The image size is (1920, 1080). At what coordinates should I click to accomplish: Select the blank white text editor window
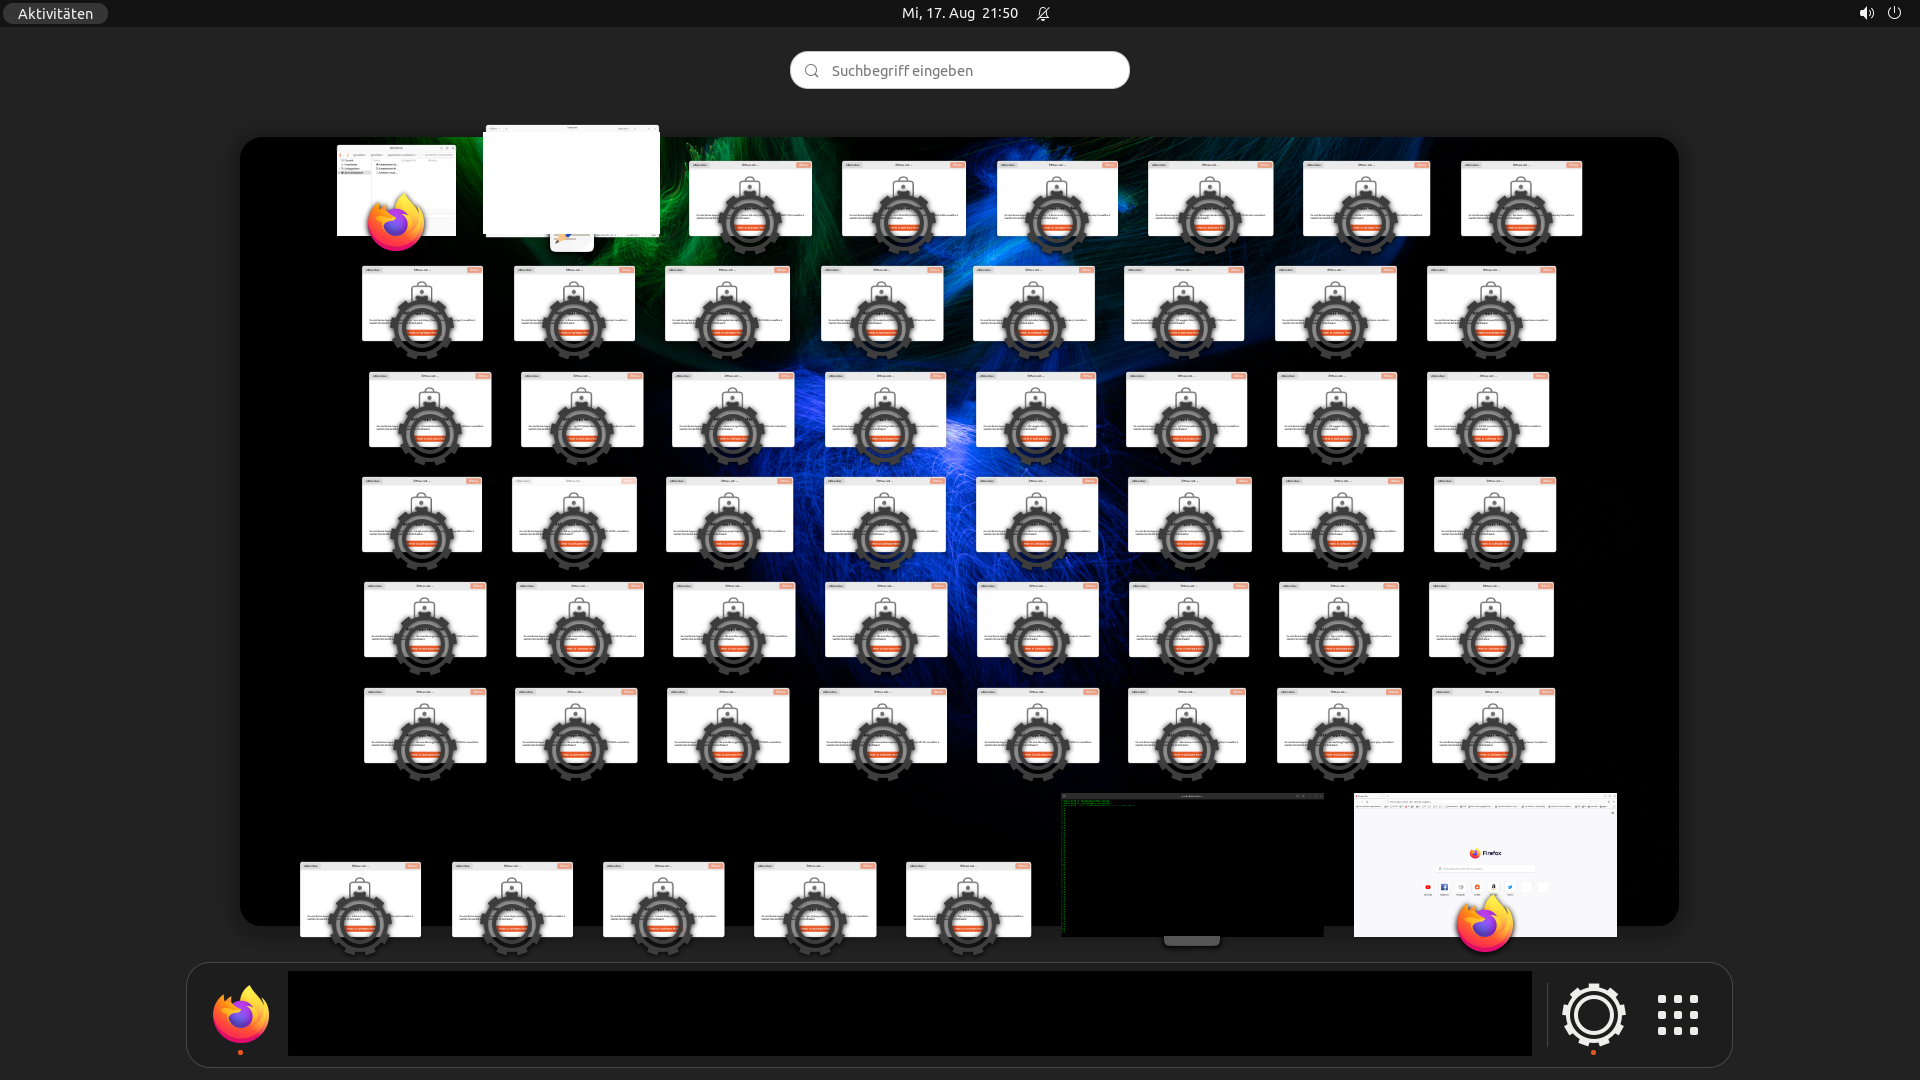click(571, 180)
